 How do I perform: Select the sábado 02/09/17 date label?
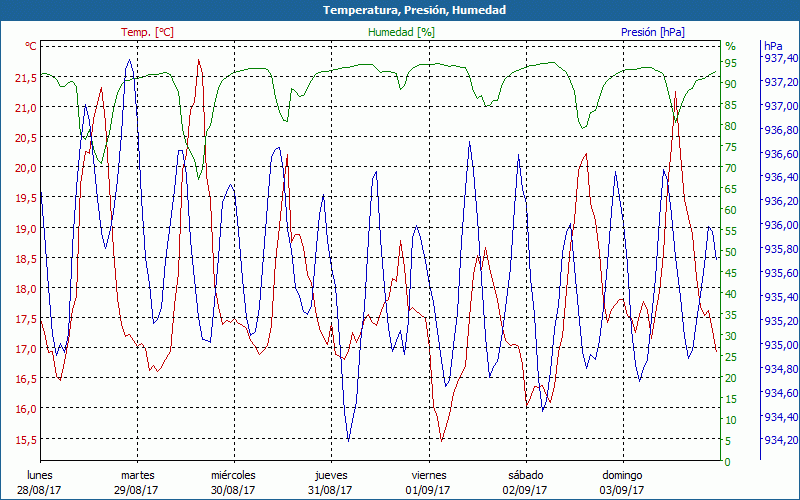[525, 482]
